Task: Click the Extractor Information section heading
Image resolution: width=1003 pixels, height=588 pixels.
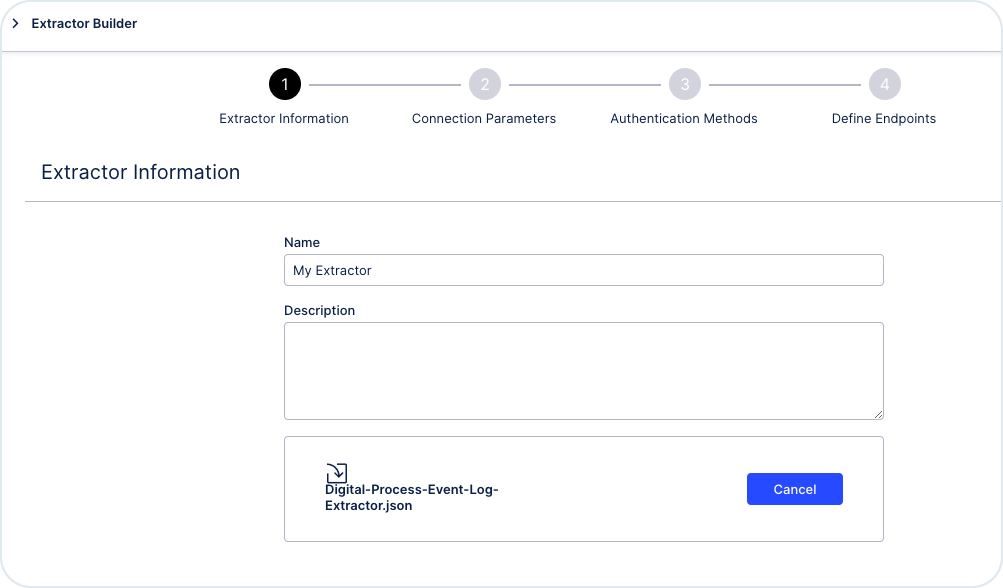Action: coord(141,172)
